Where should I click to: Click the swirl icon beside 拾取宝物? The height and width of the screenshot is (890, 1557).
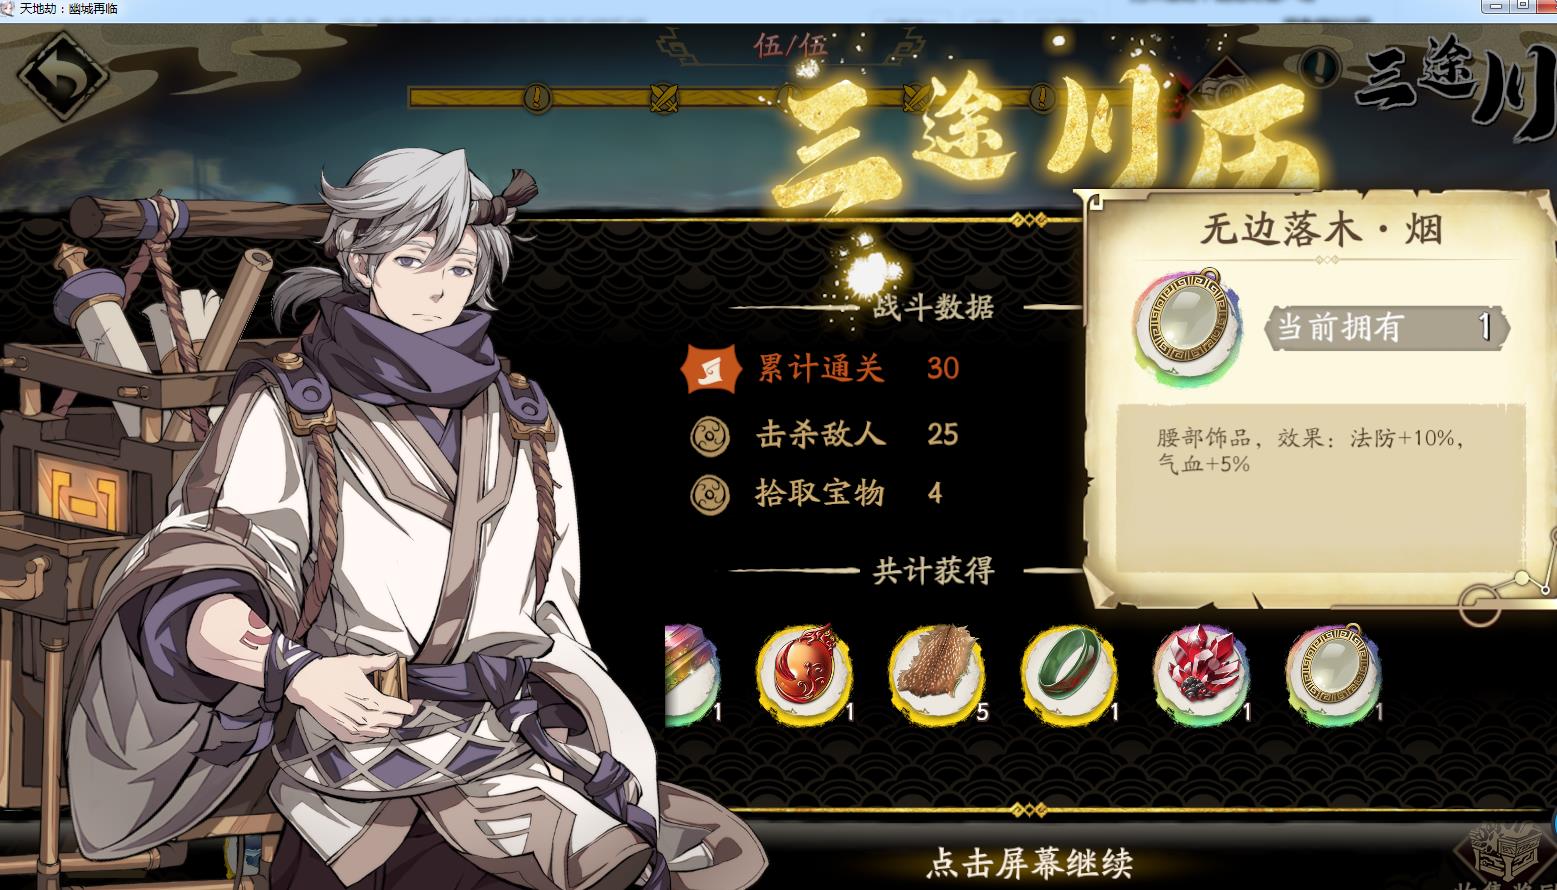click(x=710, y=494)
